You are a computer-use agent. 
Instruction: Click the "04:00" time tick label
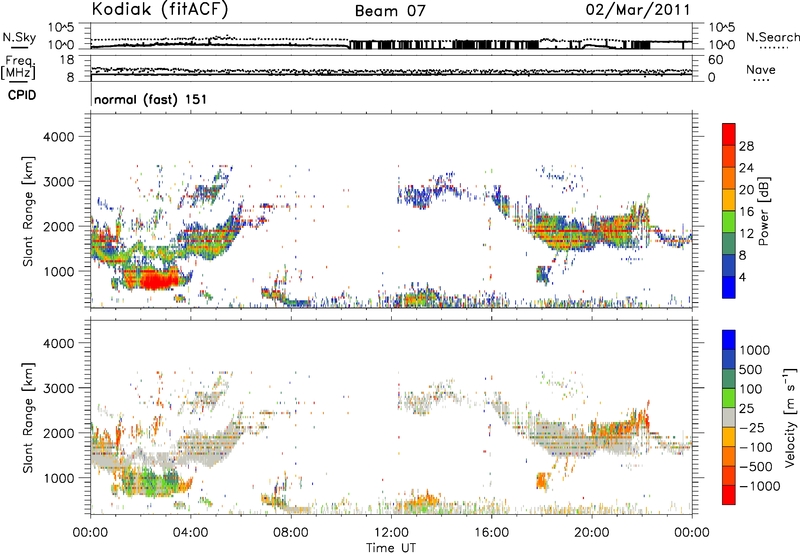(x=190, y=533)
